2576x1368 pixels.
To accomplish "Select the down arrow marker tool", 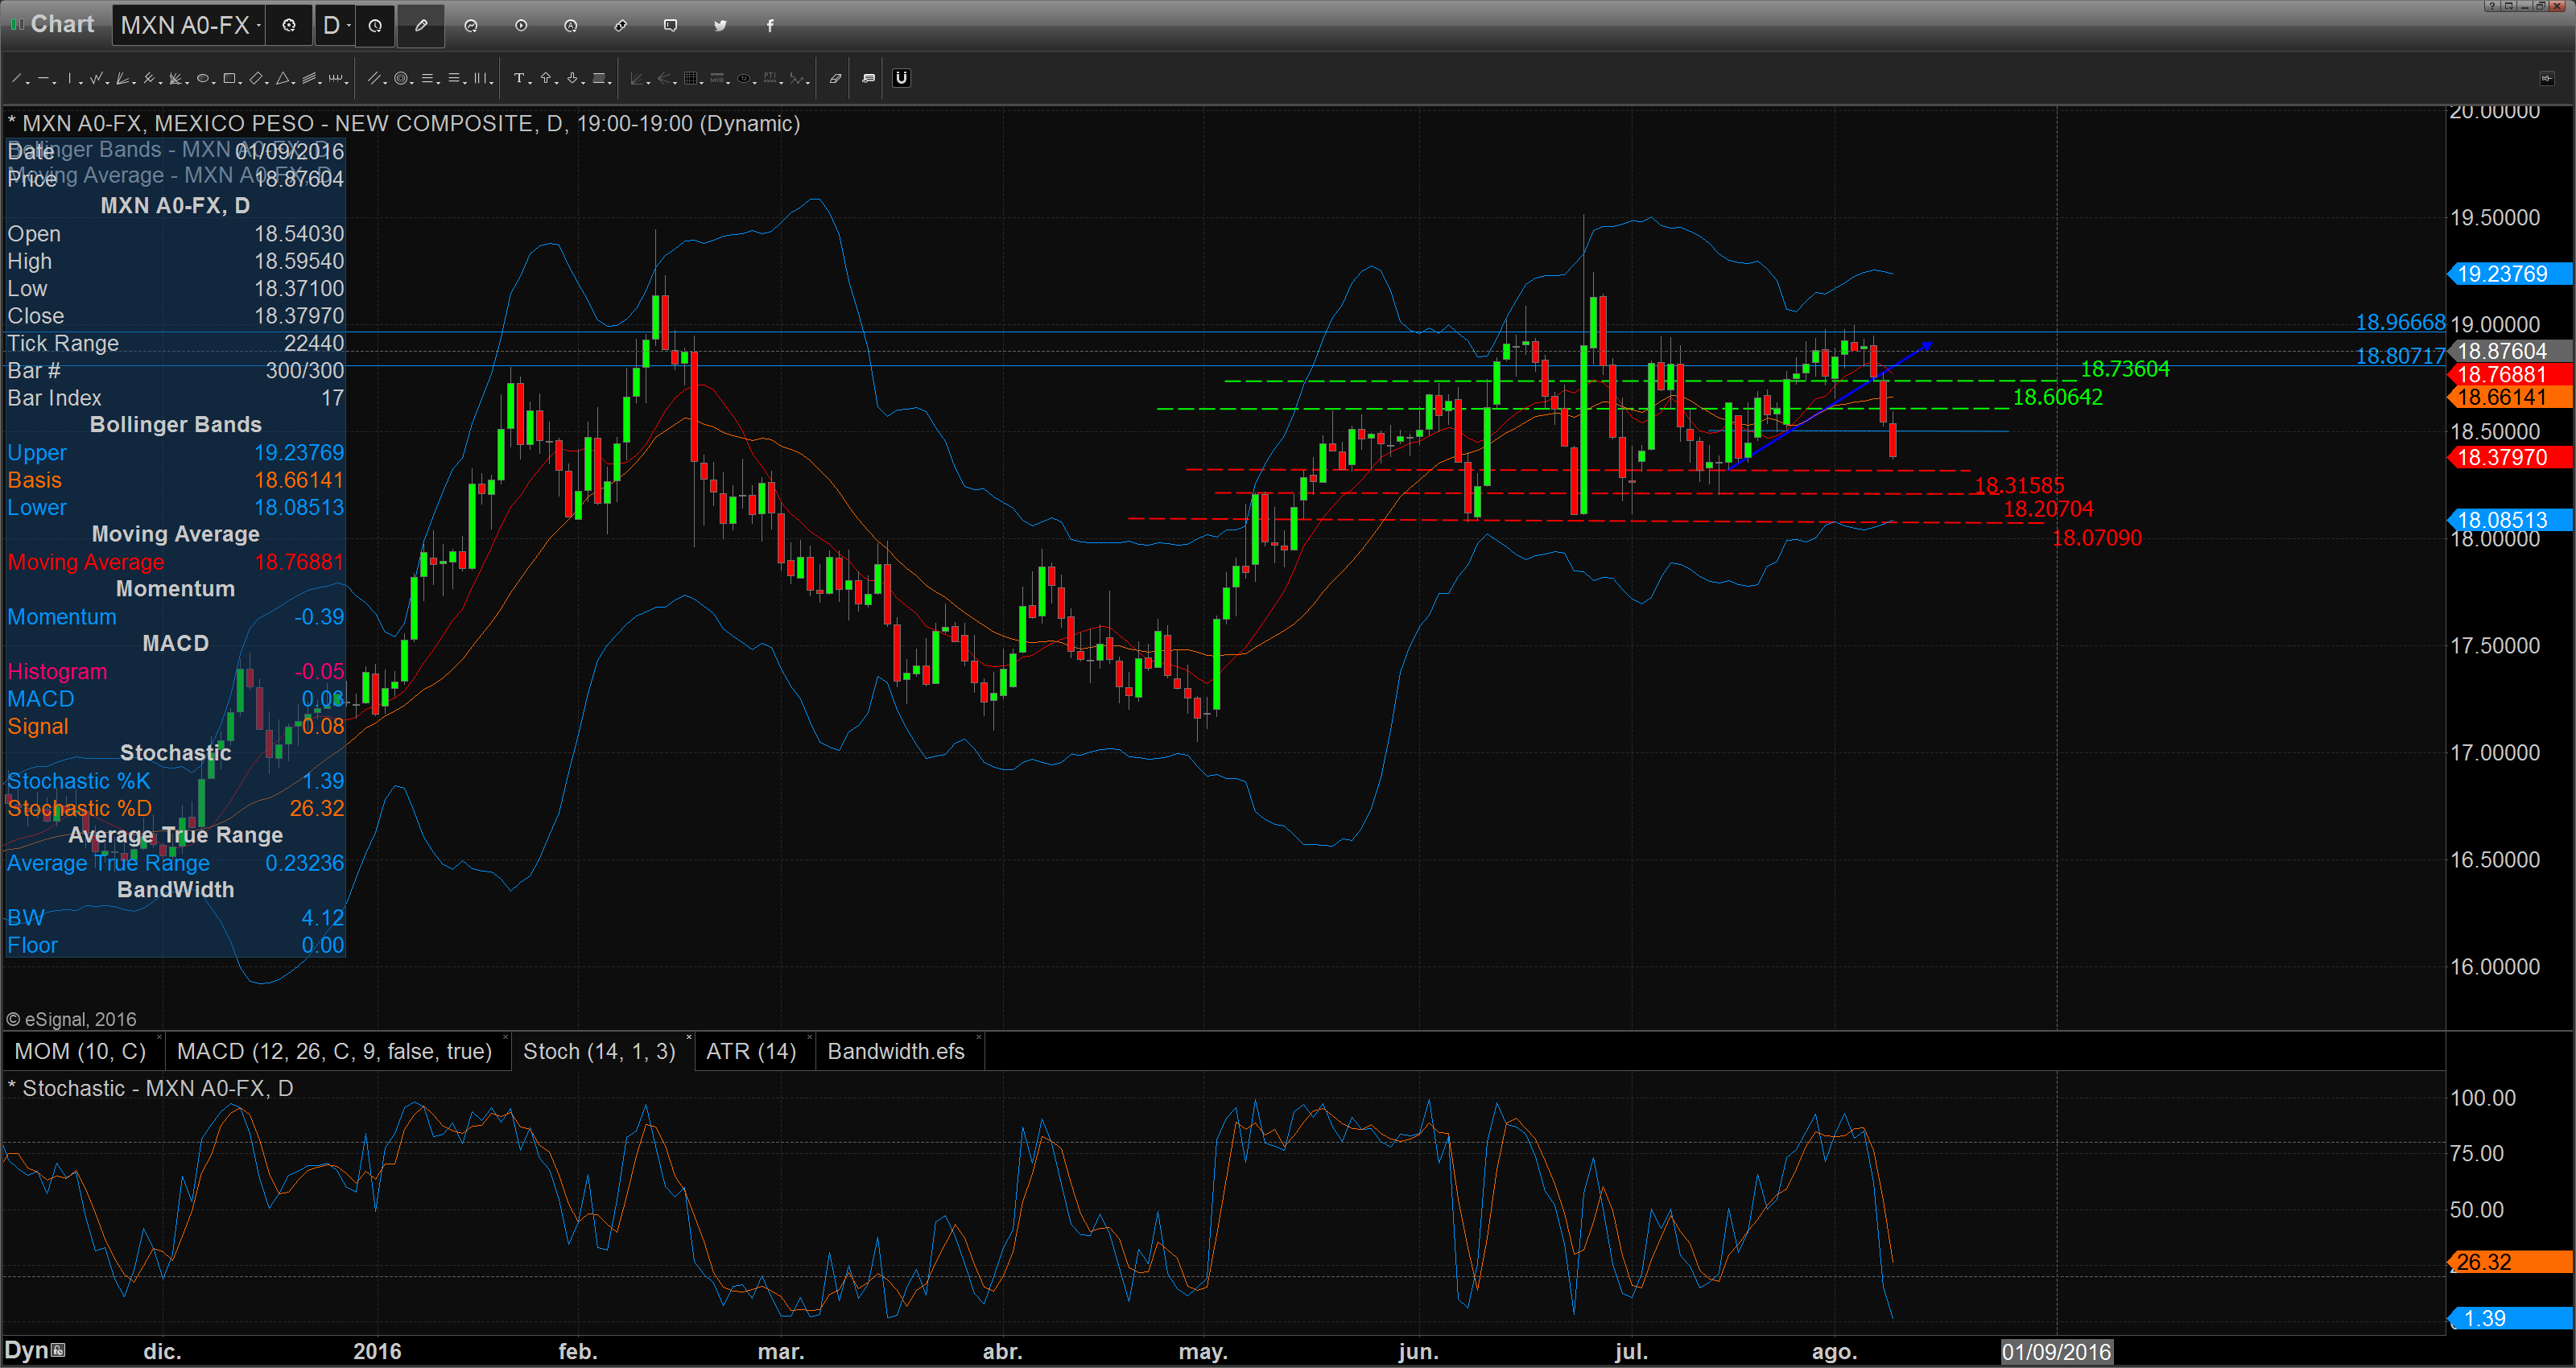I will [x=573, y=78].
